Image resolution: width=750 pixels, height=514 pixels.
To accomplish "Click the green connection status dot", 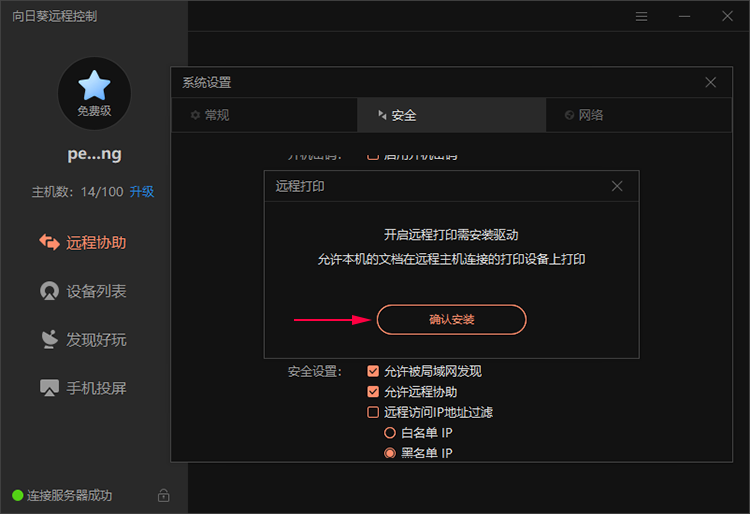I will (18, 495).
